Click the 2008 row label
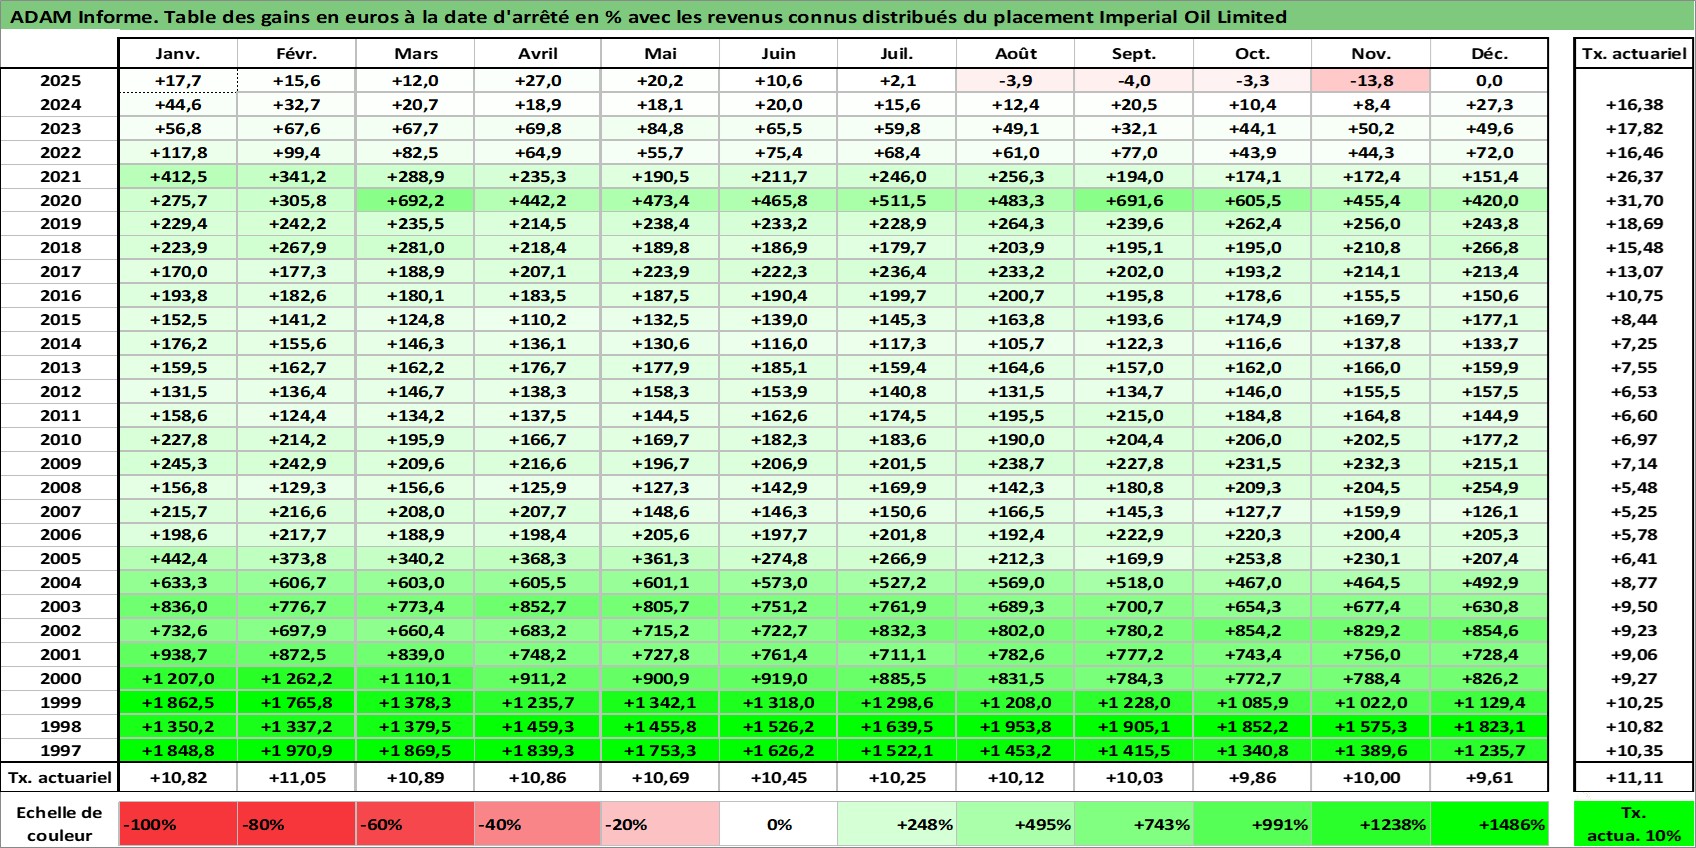 60,487
